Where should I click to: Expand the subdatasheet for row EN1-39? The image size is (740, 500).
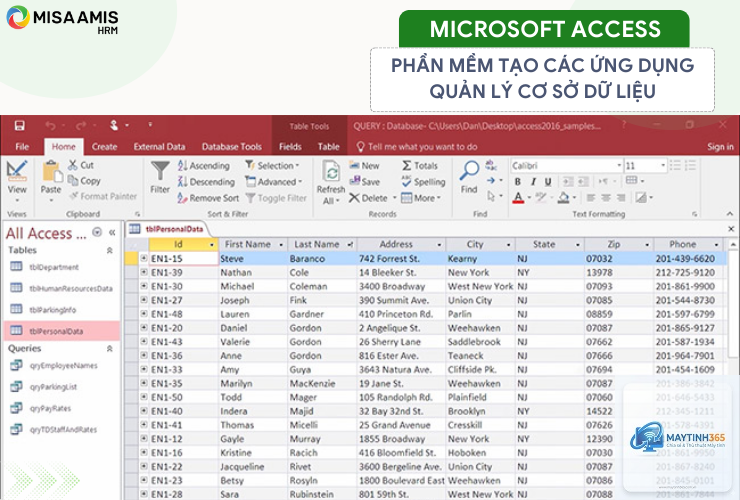point(144,272)
